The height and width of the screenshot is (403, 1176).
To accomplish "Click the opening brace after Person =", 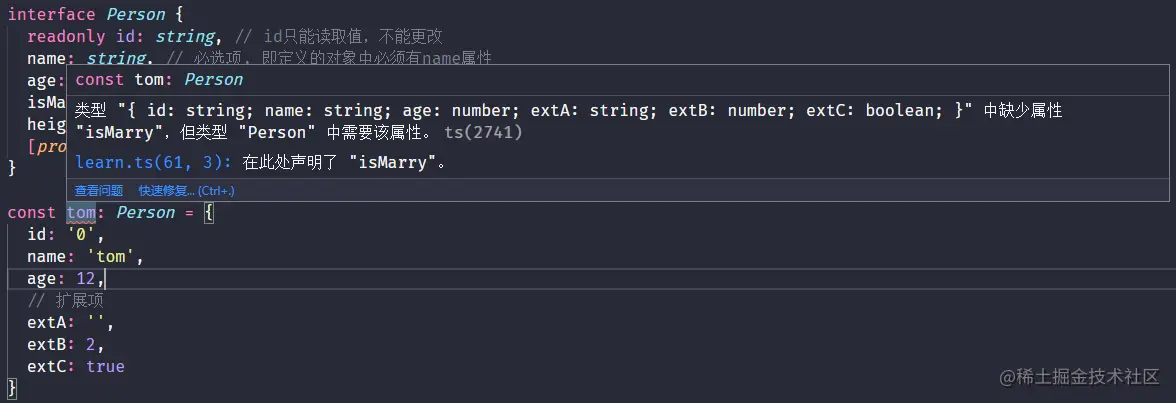I will (x=209, y=213).
